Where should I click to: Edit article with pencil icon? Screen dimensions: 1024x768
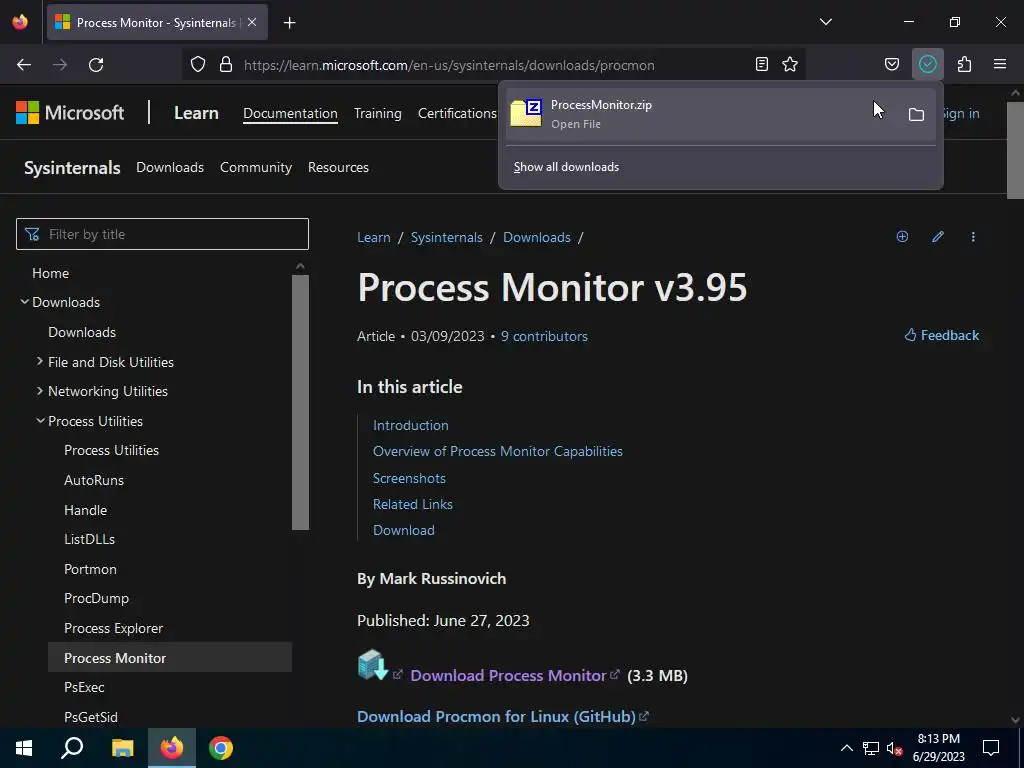tap(938, 237)
